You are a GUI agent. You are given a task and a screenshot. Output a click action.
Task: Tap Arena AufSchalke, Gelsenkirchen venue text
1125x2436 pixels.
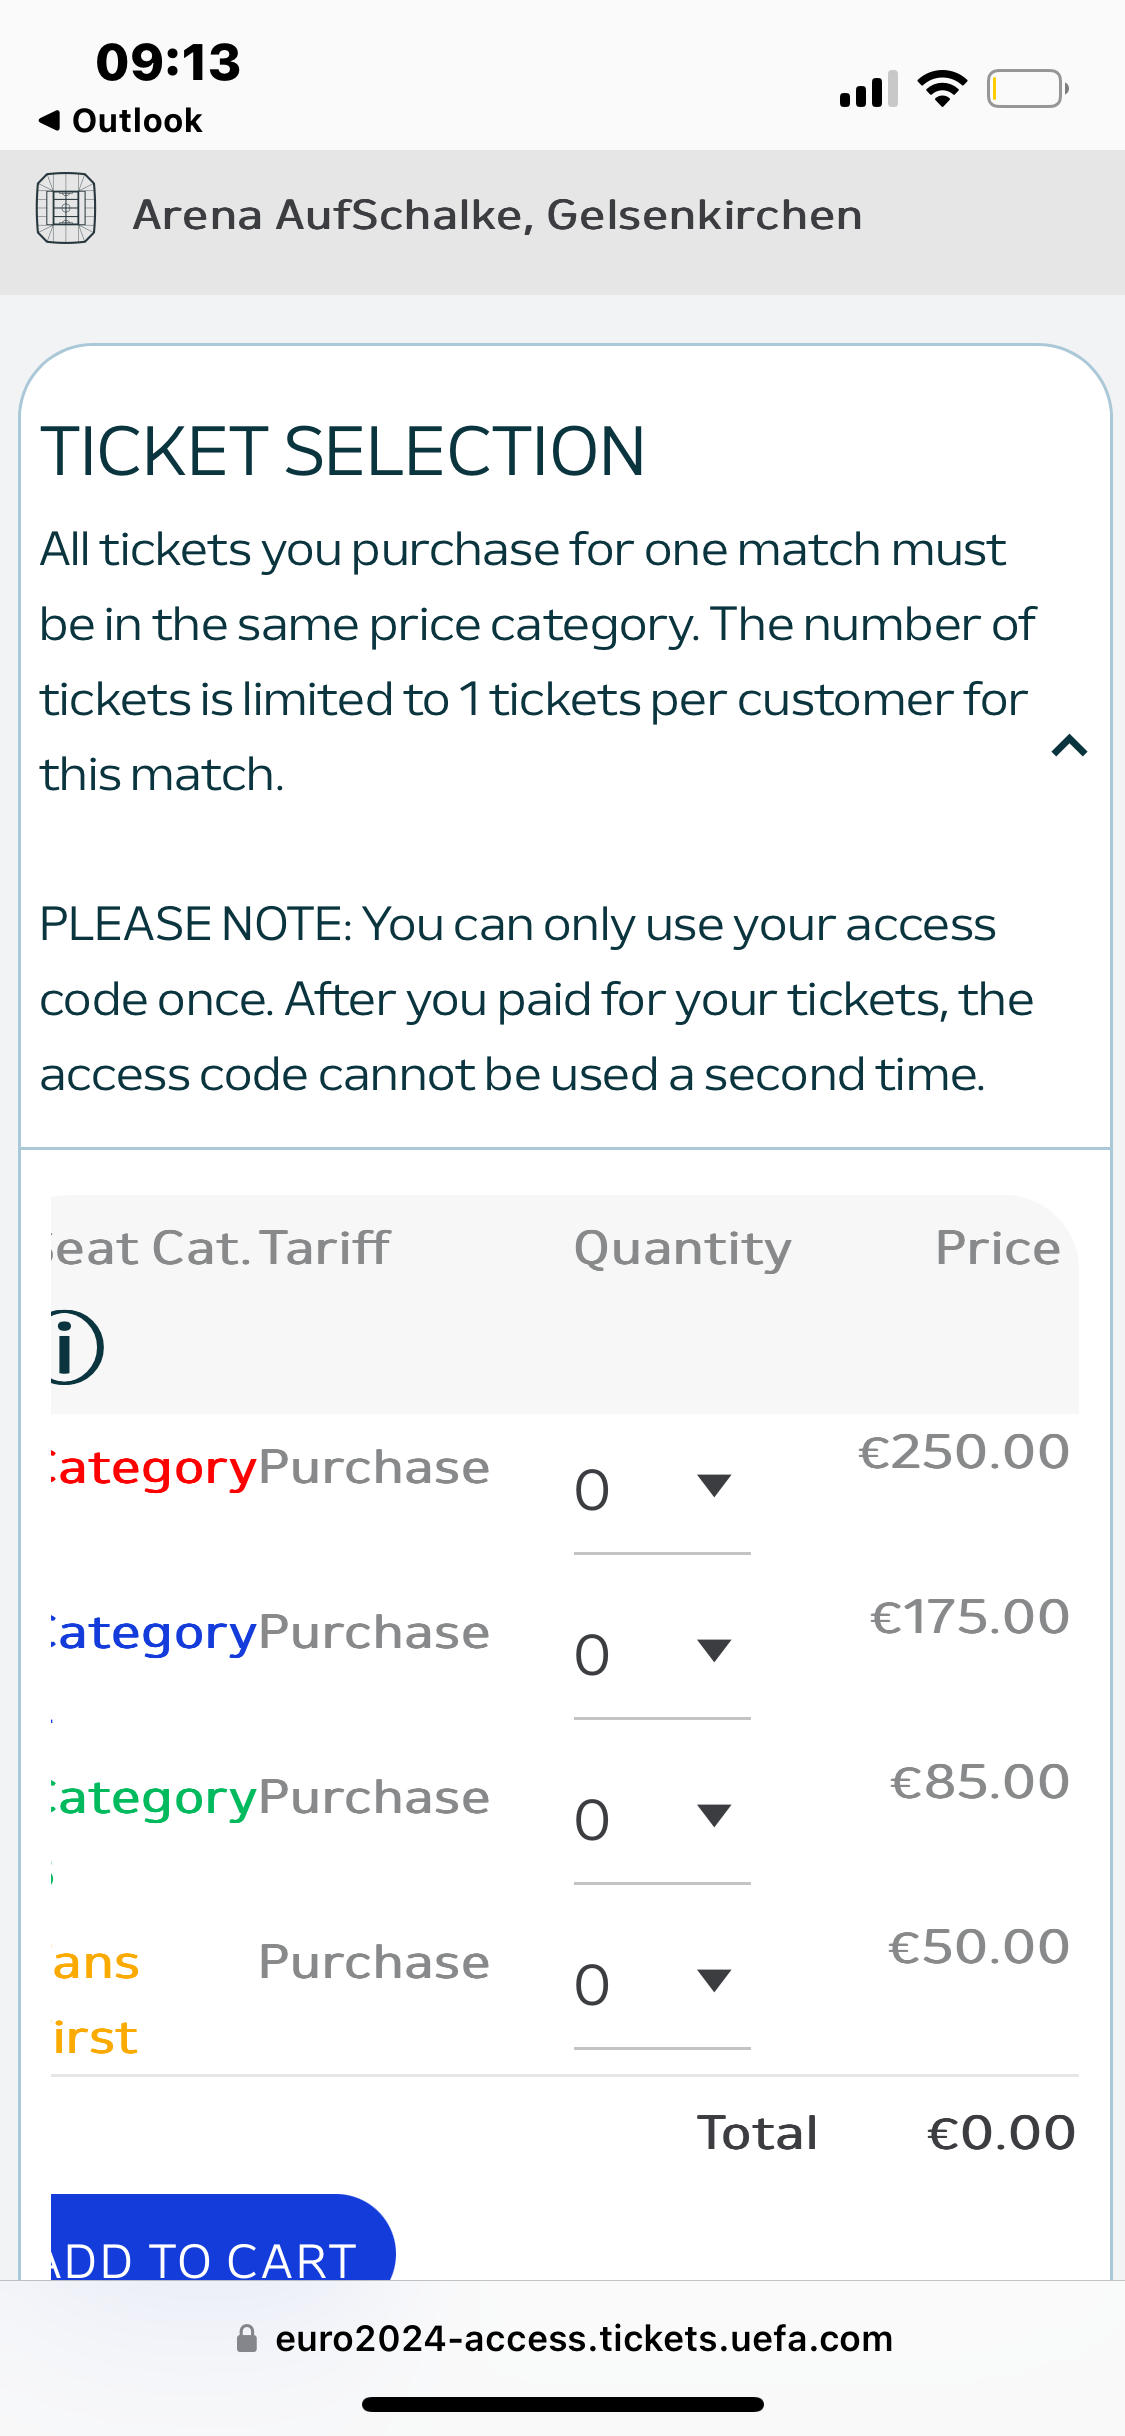[497, 215]
